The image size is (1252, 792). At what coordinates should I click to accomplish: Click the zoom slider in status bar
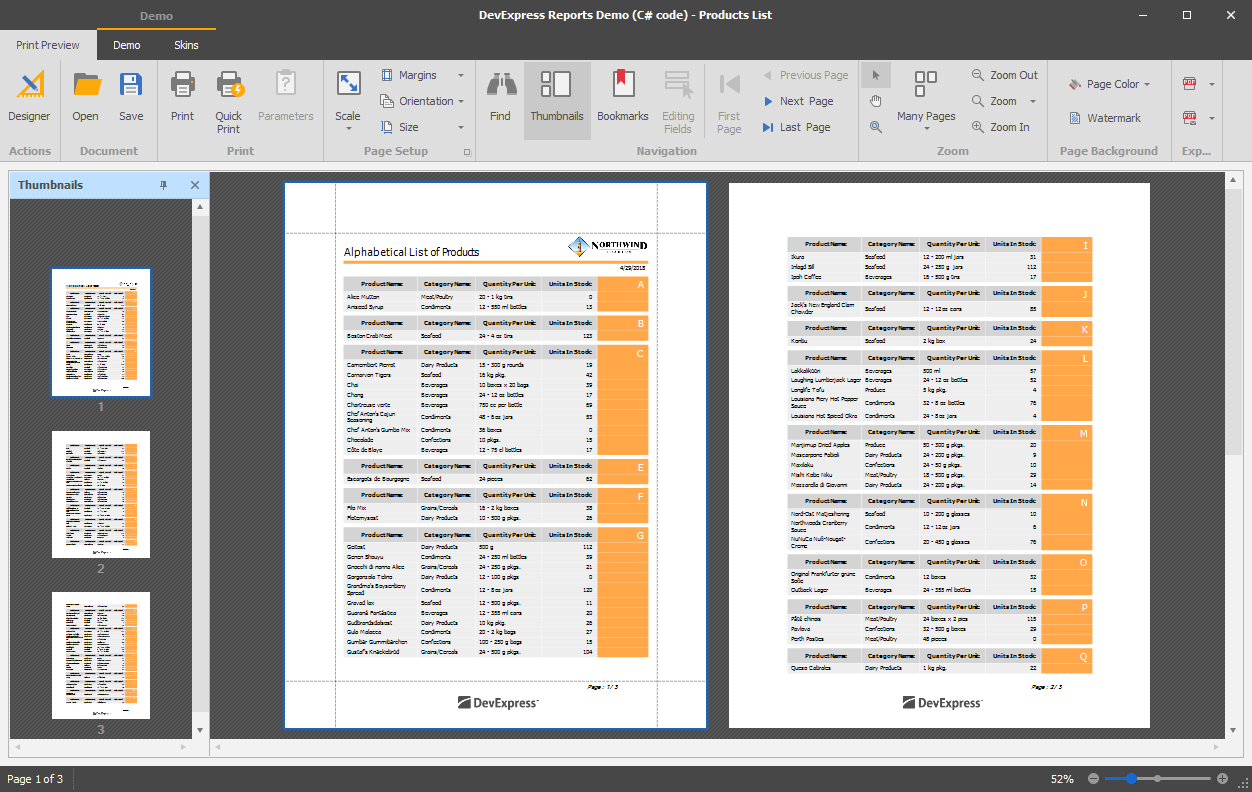(x=1157, y=779)
